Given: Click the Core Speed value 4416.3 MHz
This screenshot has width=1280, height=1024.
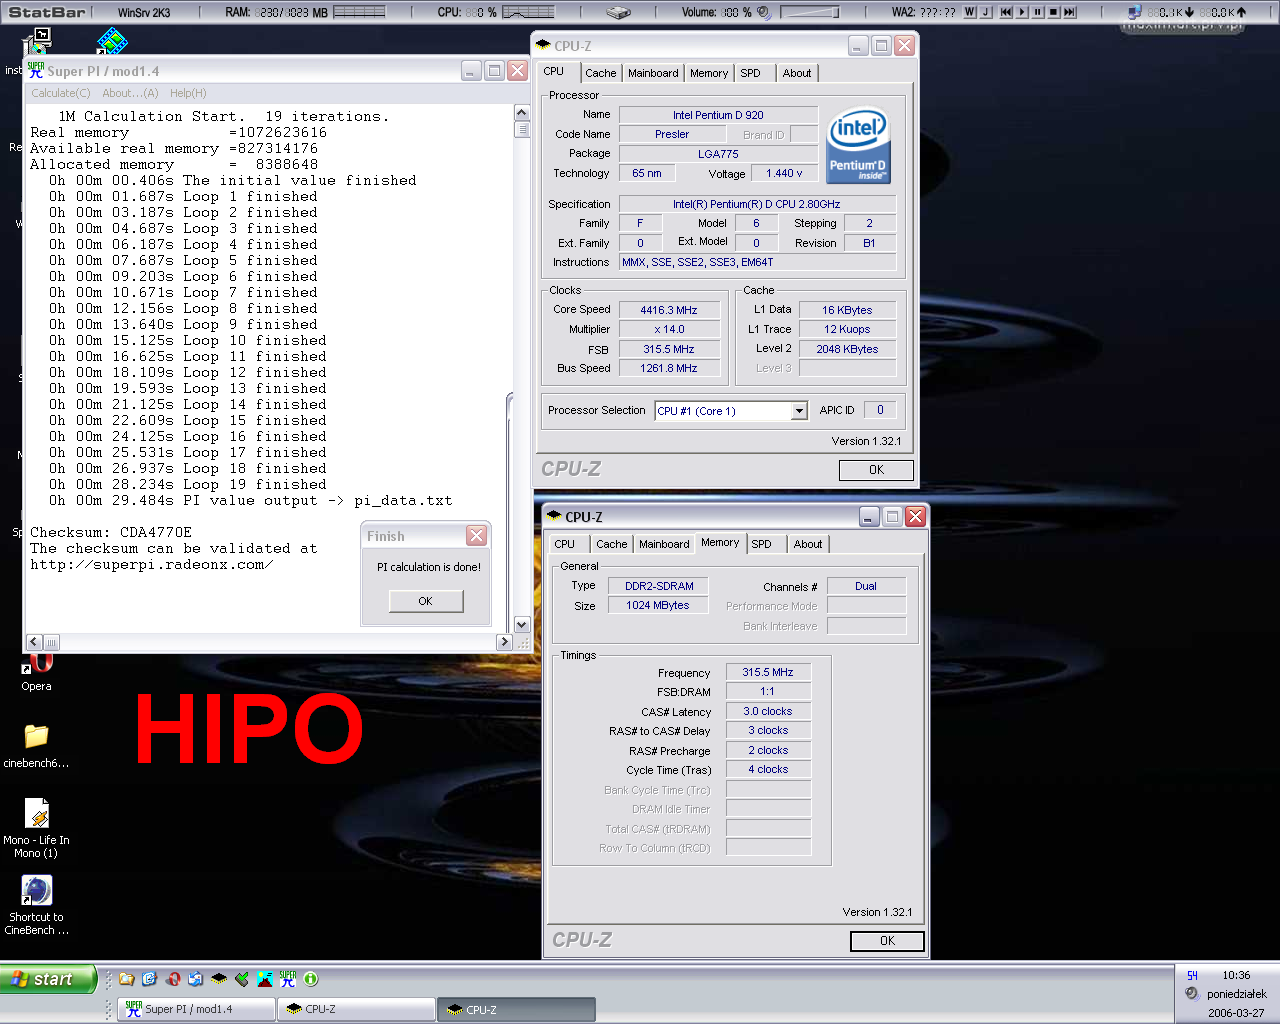Looking at the screenshot, I should [x=669, y=310].
